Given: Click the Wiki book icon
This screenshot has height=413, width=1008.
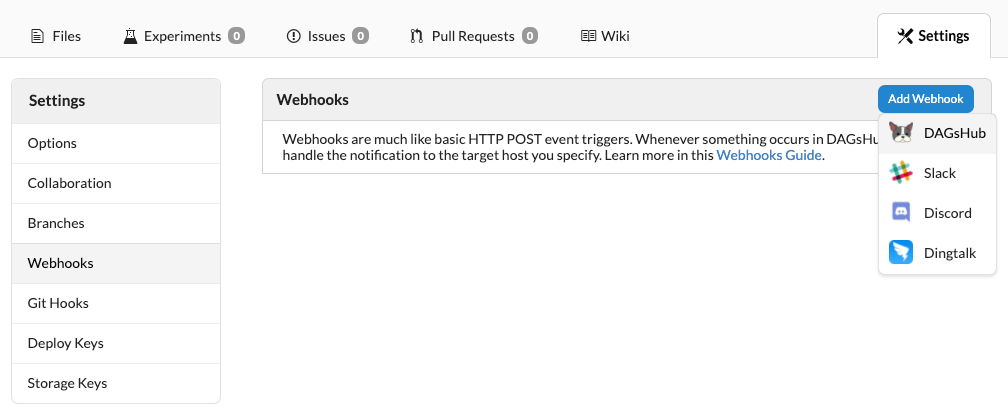Looking at the screenshot, I should (x=588, y=36).
